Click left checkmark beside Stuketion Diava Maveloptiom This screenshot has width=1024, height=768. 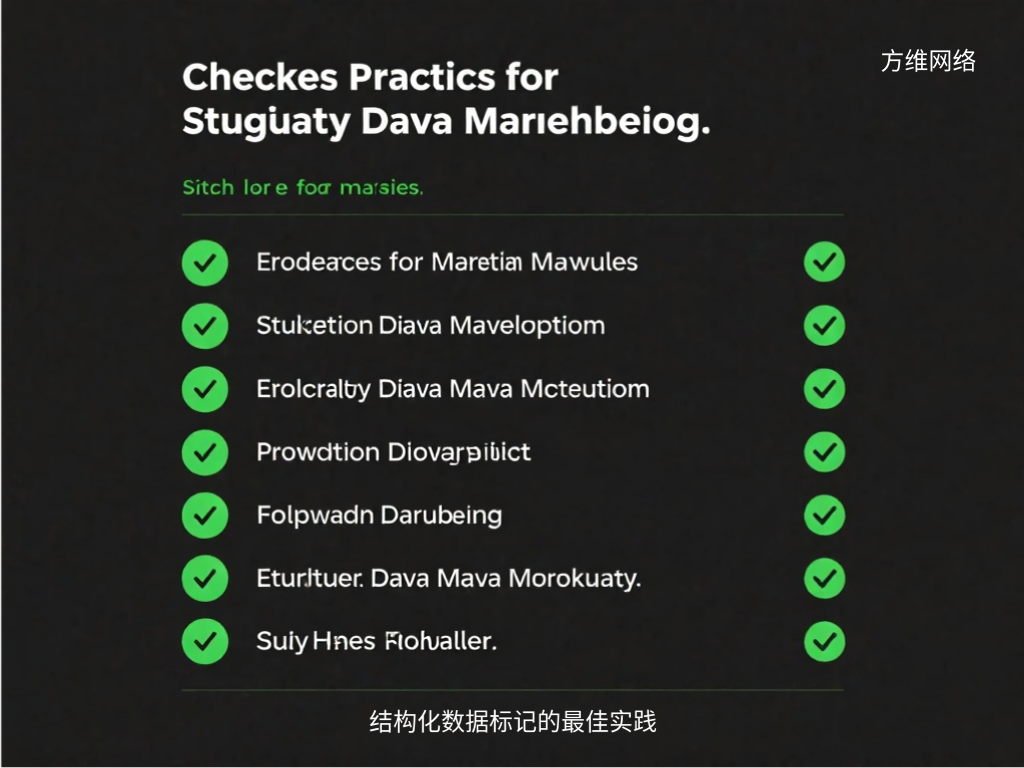point(205,326)
